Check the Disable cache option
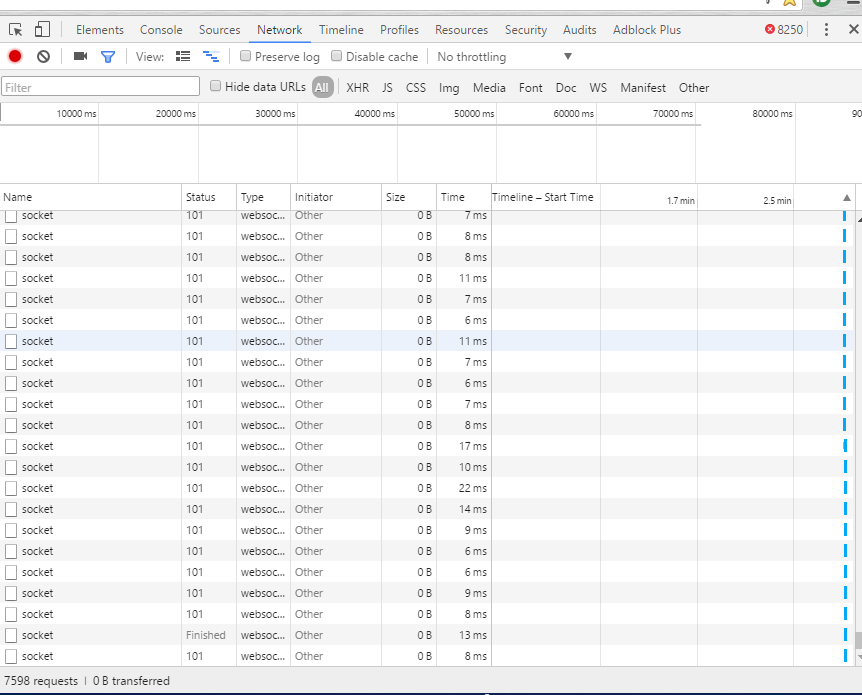 337,56
